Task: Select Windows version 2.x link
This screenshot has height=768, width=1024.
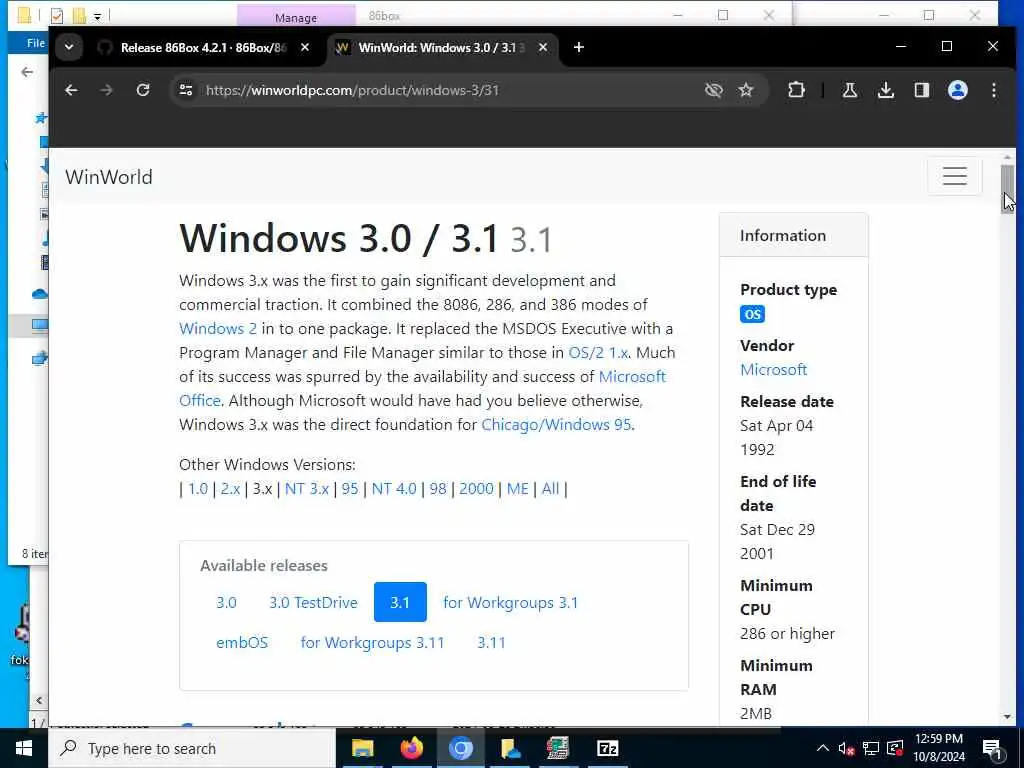Action: (230, 488)
